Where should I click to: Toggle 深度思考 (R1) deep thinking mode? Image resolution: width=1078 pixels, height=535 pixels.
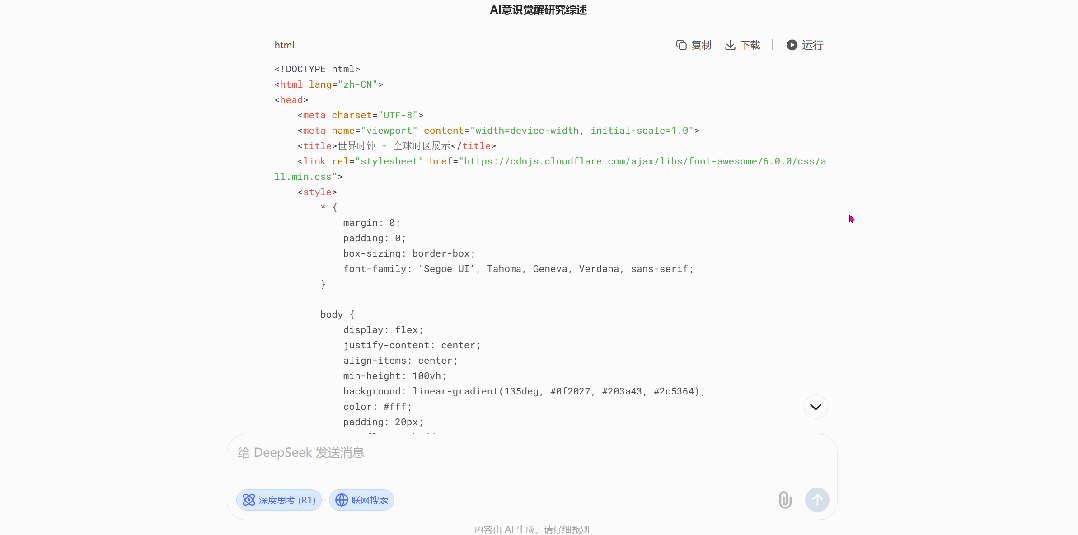click(x=279, y=500)
